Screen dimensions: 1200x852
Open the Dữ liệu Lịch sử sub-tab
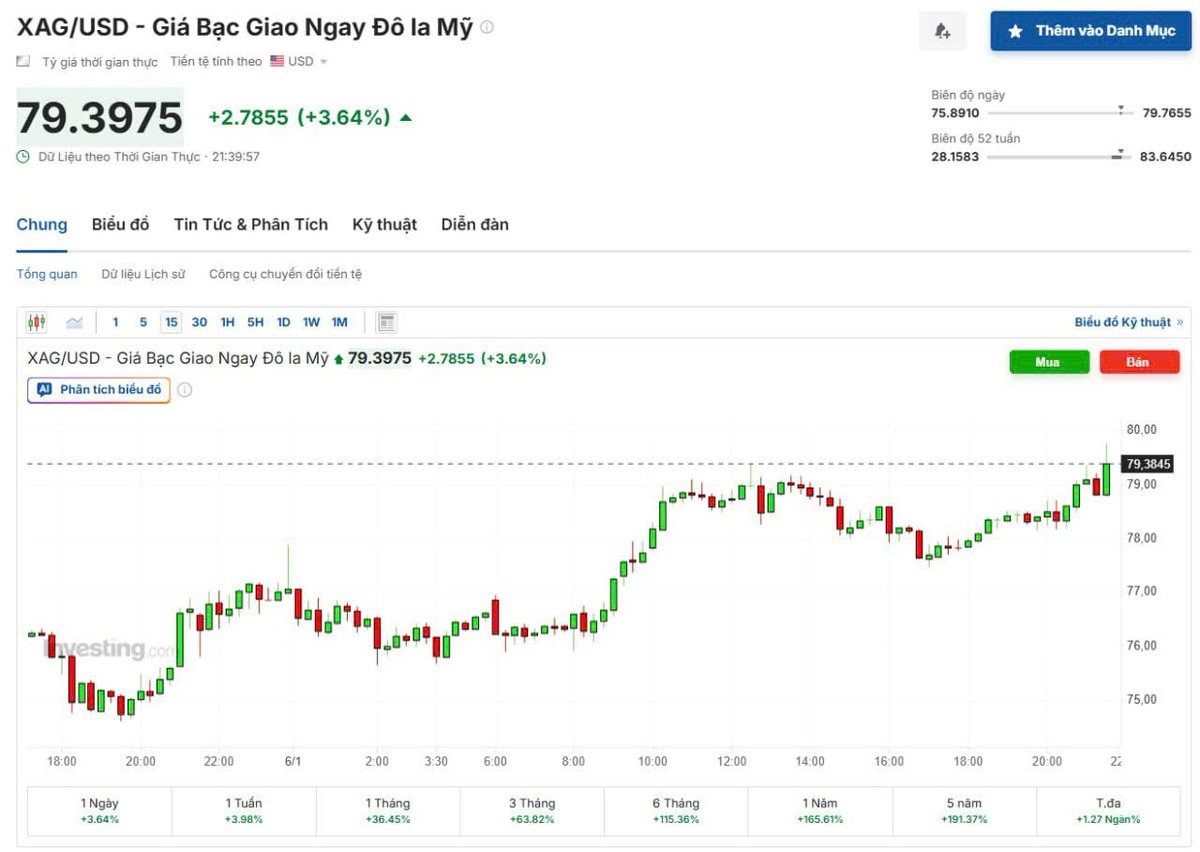coord(143,274)
